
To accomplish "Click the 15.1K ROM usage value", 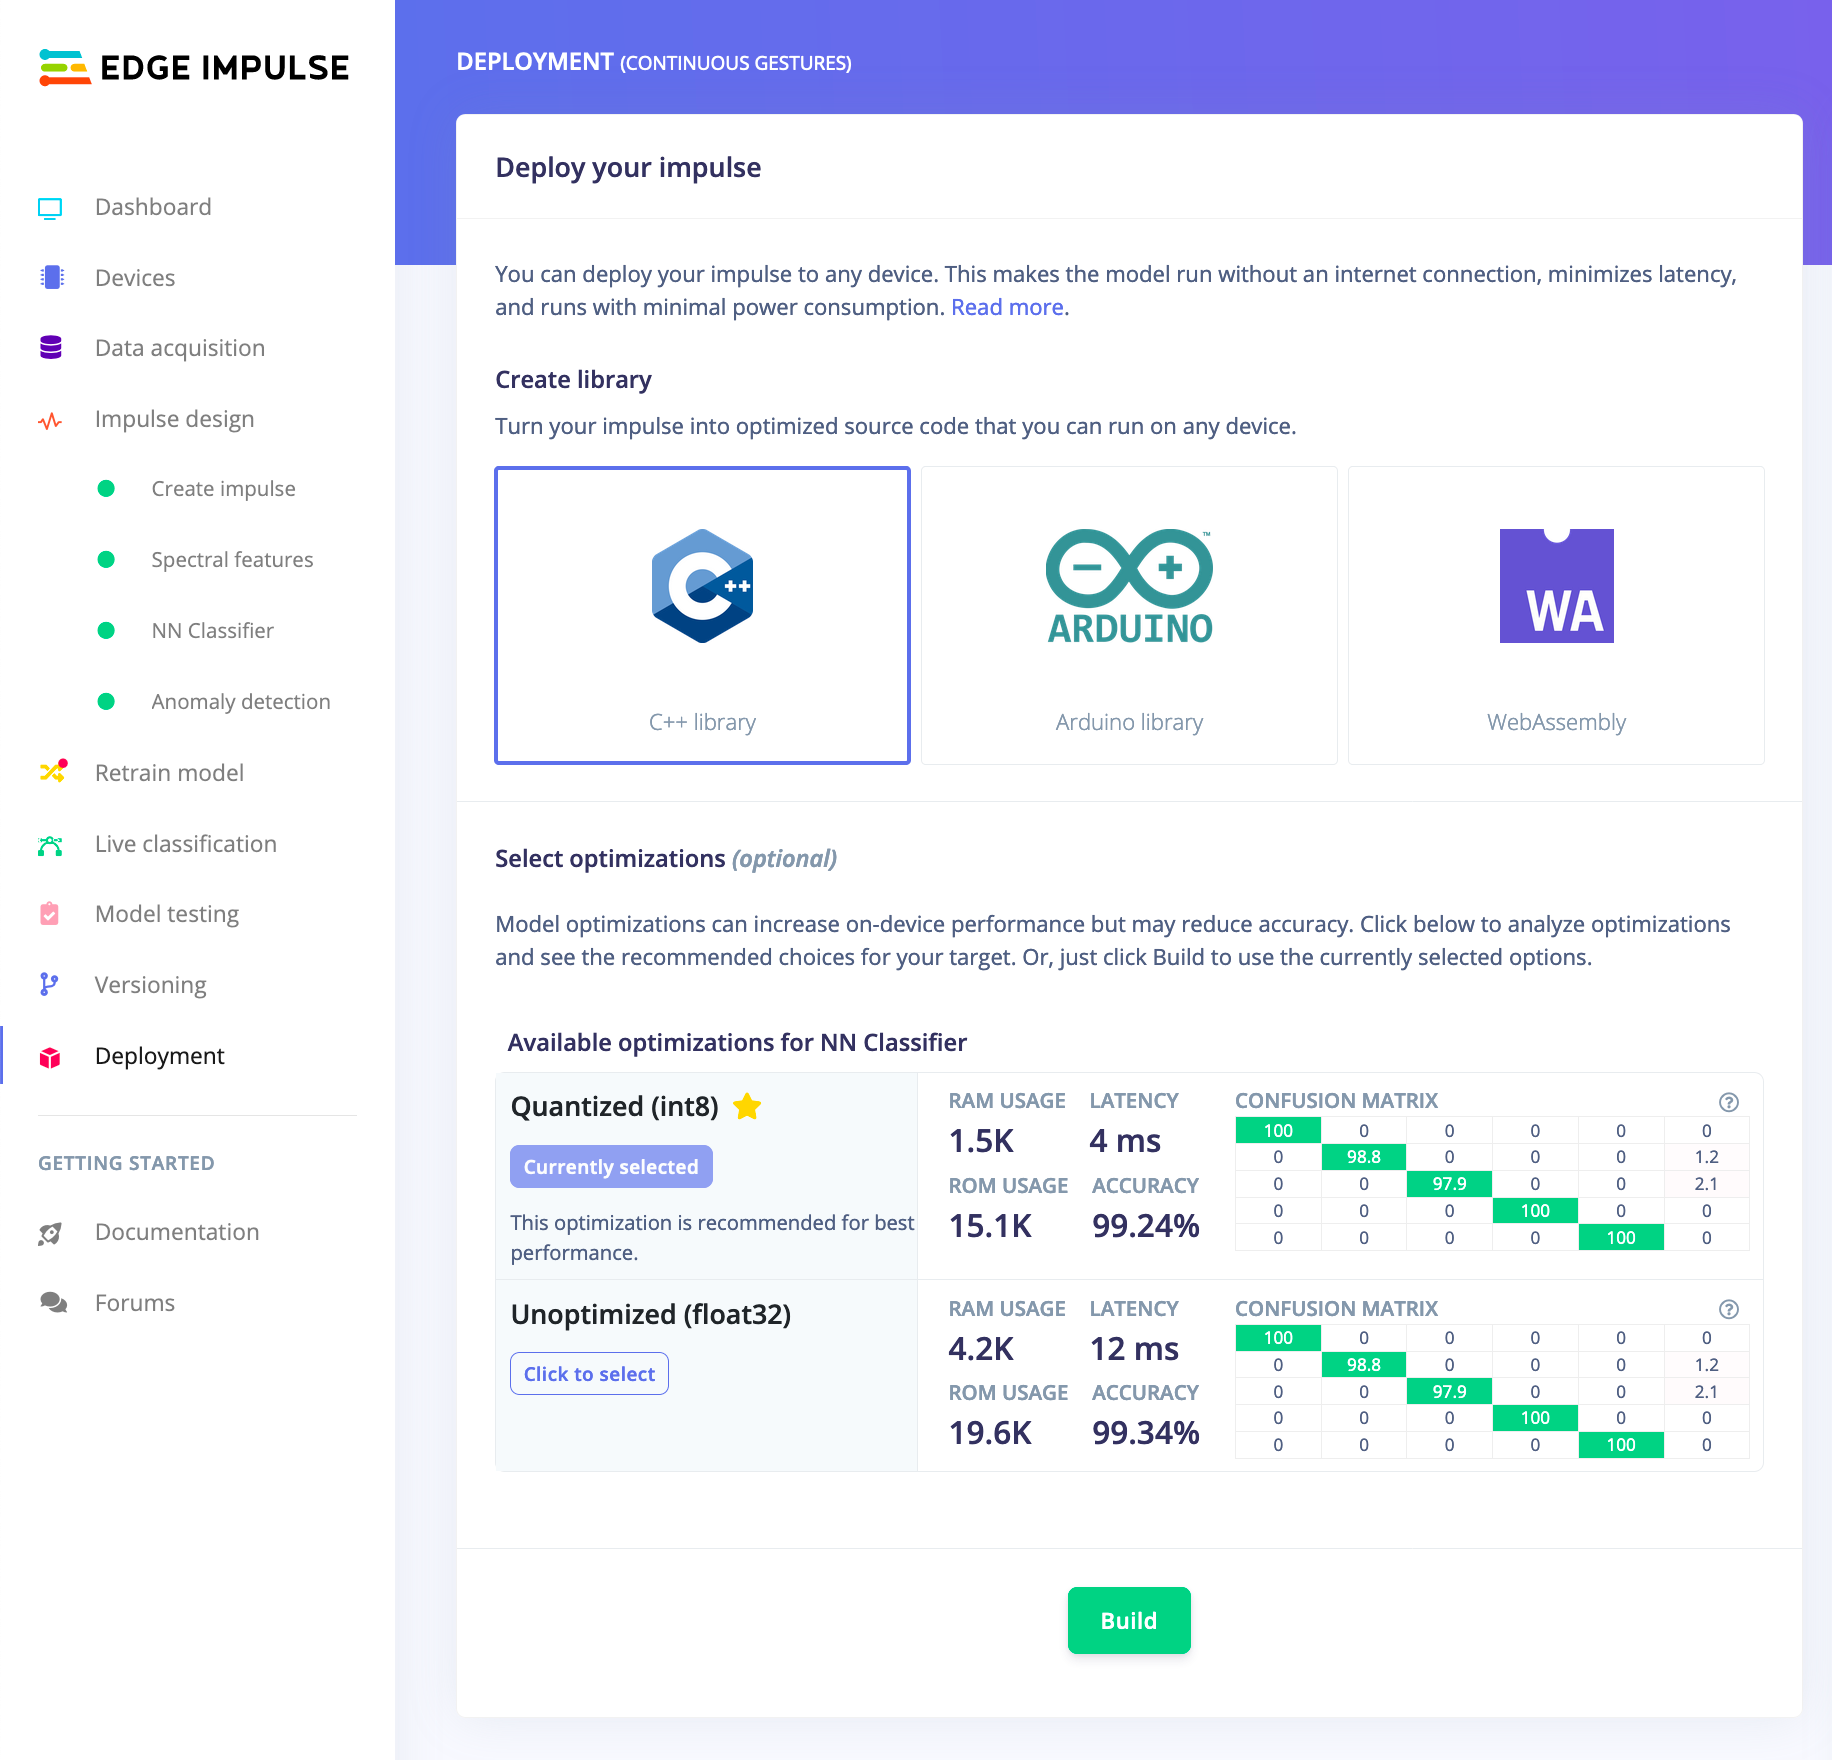I will pos(990,1226).
